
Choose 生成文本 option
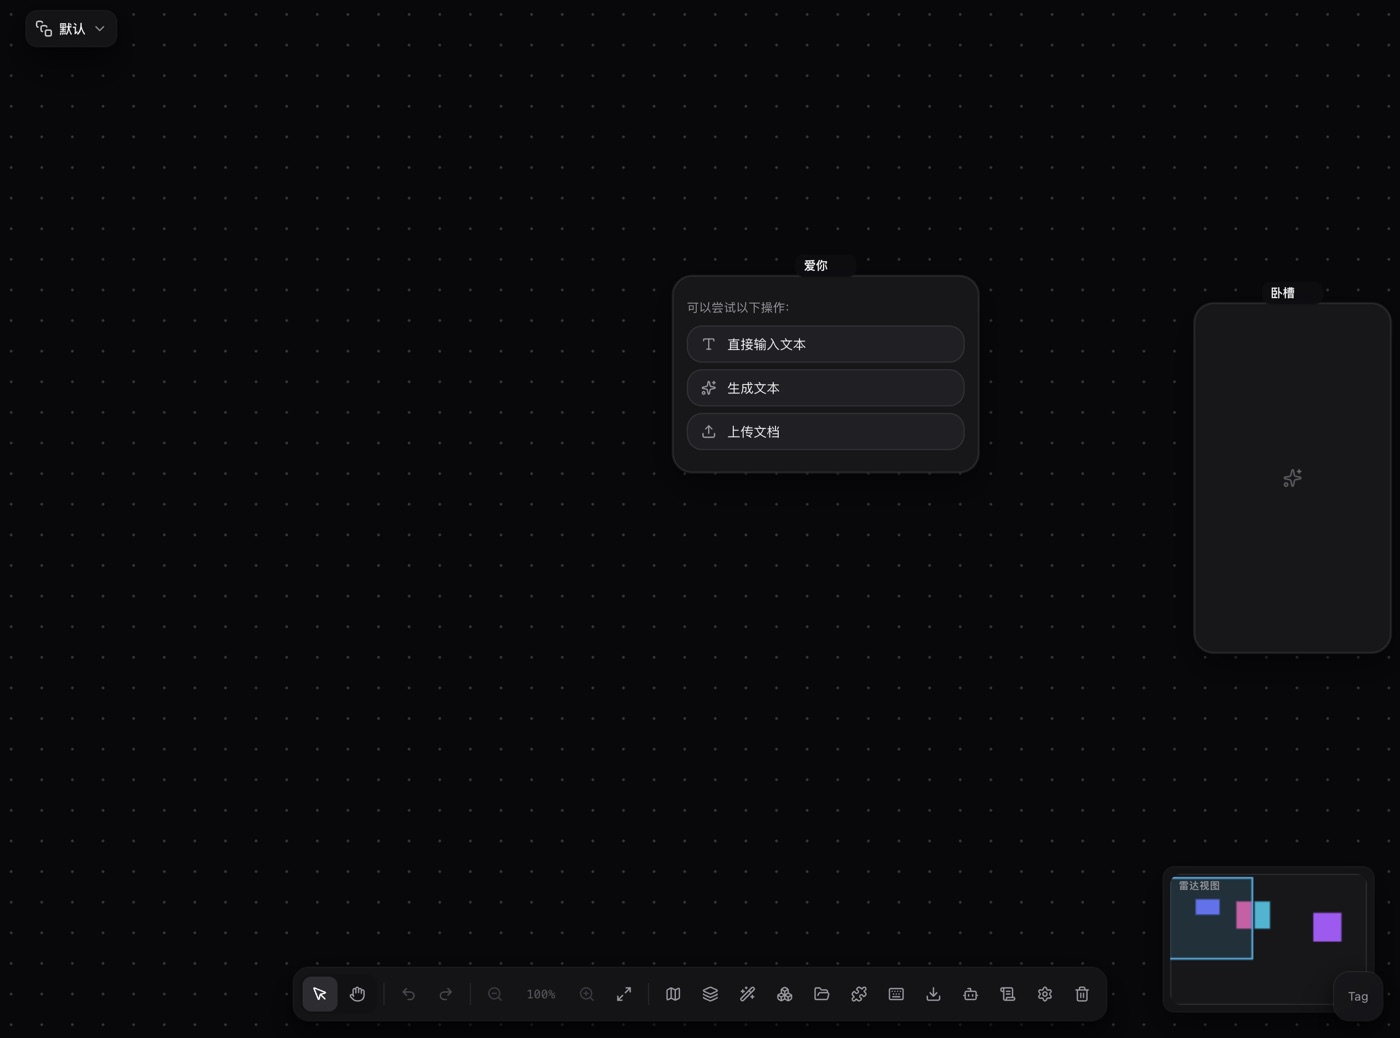point(826,388)
